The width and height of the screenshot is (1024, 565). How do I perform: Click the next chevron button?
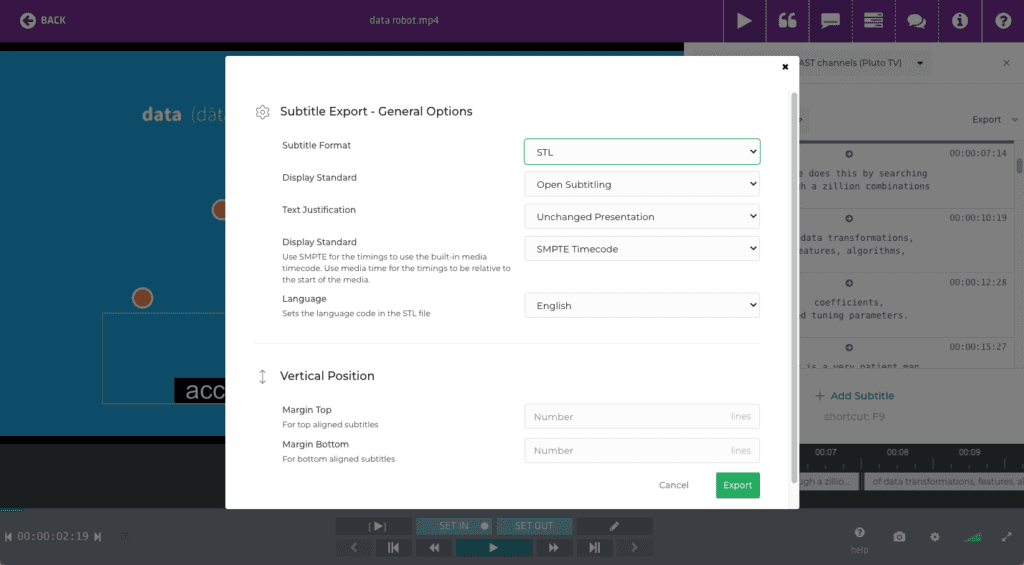634,547
